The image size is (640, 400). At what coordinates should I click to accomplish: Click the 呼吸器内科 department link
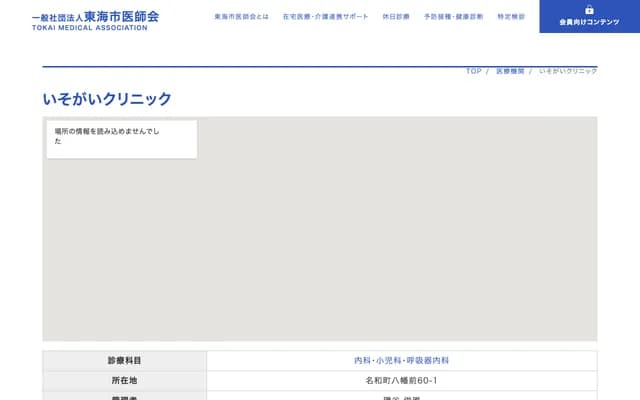pyautogui.click(x=427, y=360)
